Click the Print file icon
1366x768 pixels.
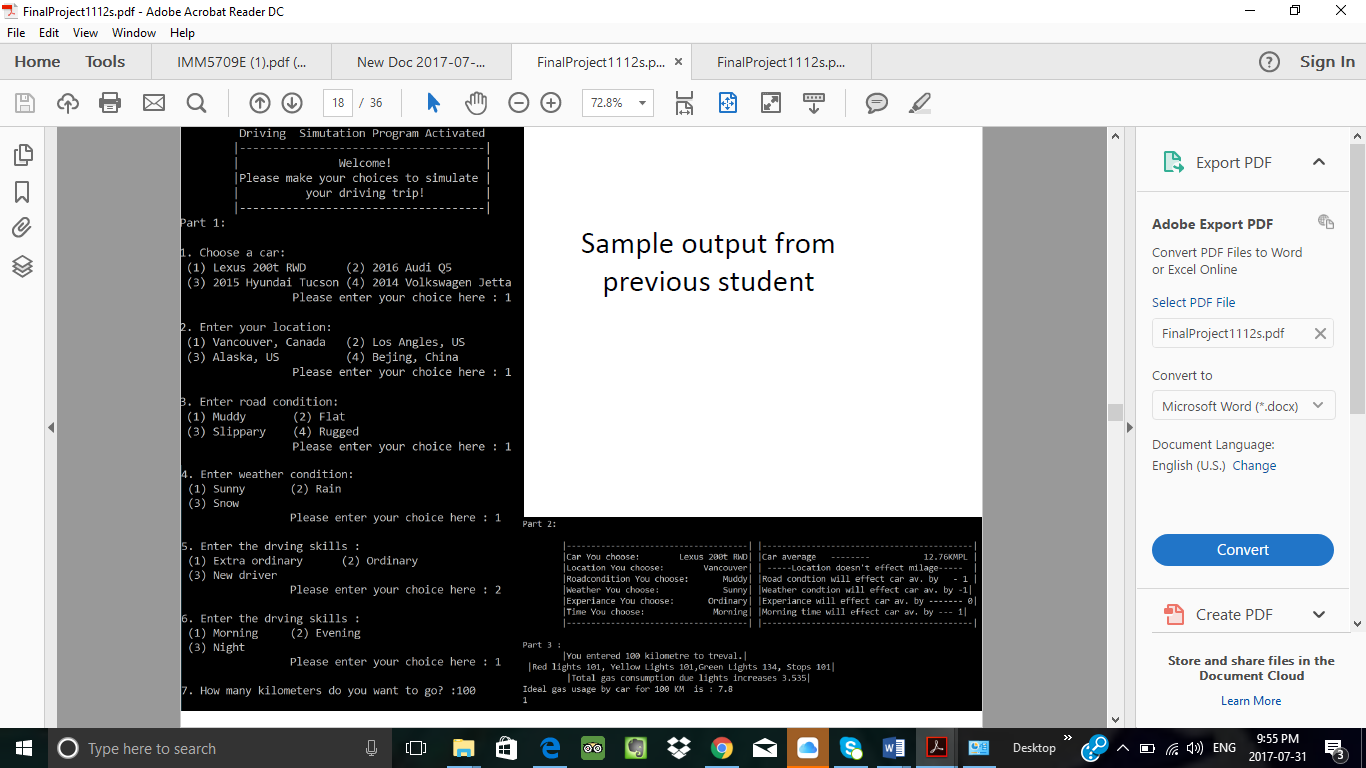(110, 103)
